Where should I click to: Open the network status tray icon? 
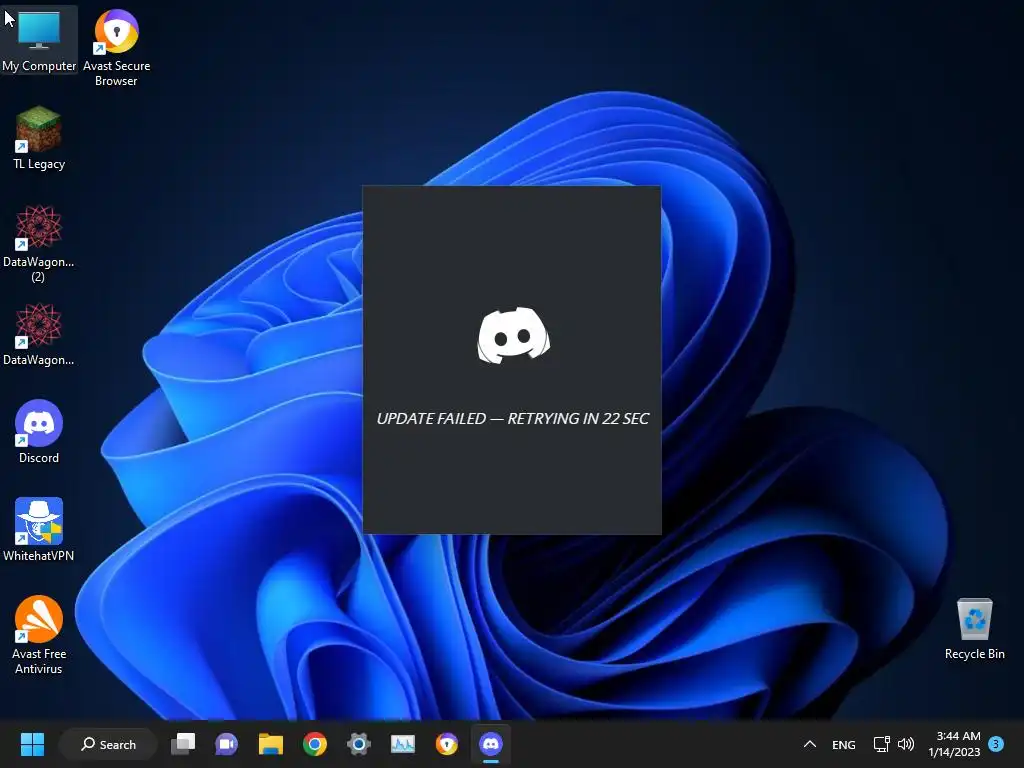point(882,744)
